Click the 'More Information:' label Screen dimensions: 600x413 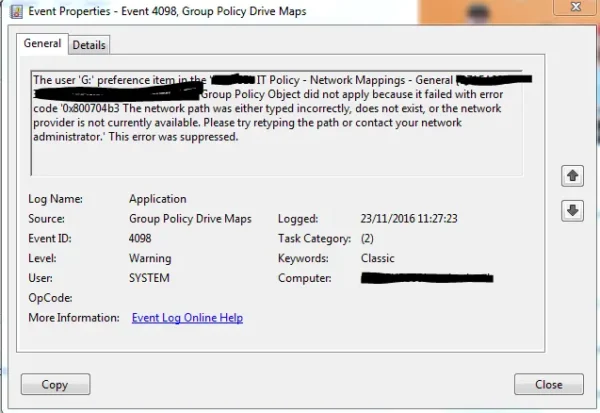[74, 318]
